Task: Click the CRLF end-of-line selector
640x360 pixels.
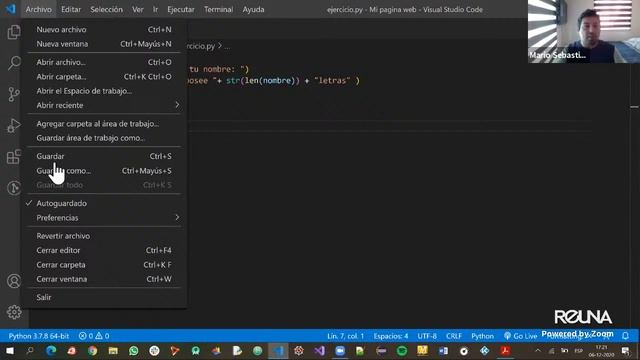Action: [x=453, y=336]
